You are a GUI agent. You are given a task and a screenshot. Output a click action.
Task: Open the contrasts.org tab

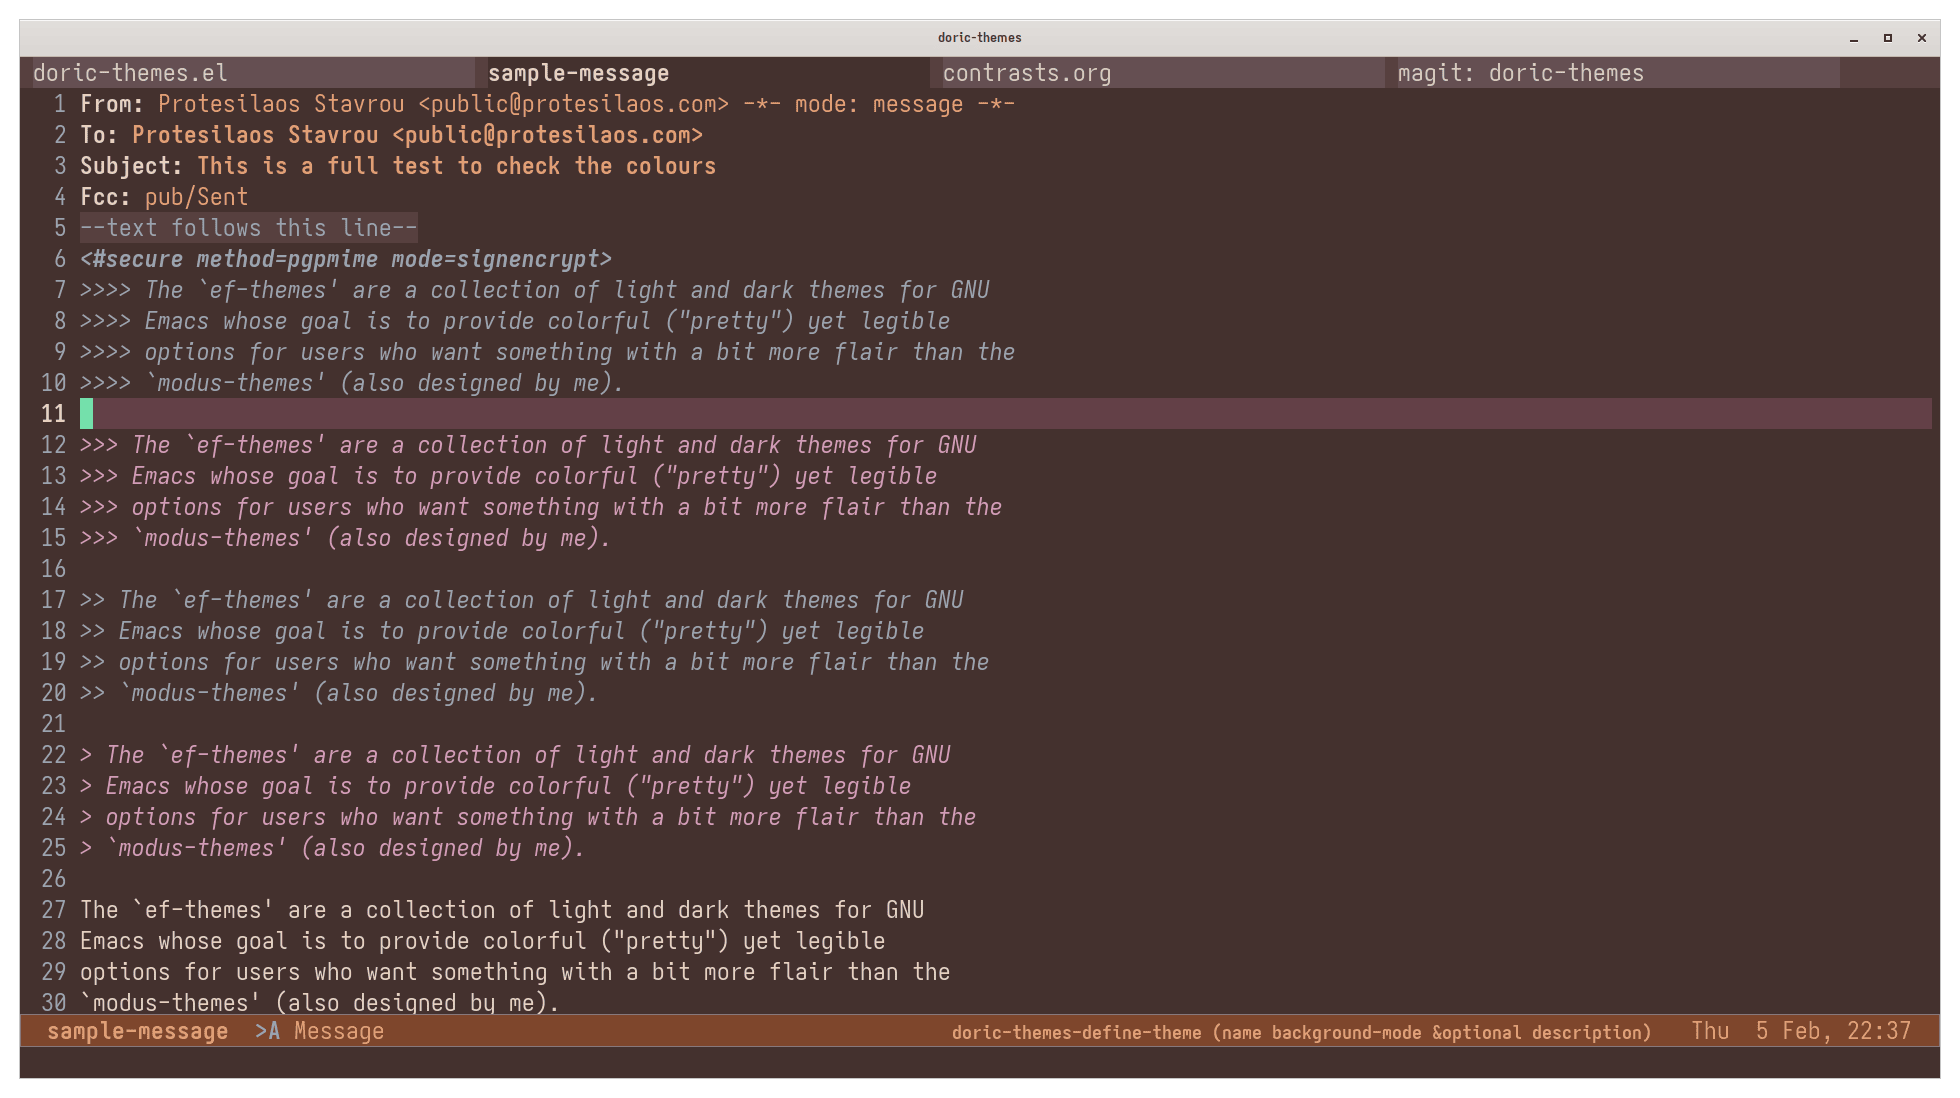[1026, 73]
